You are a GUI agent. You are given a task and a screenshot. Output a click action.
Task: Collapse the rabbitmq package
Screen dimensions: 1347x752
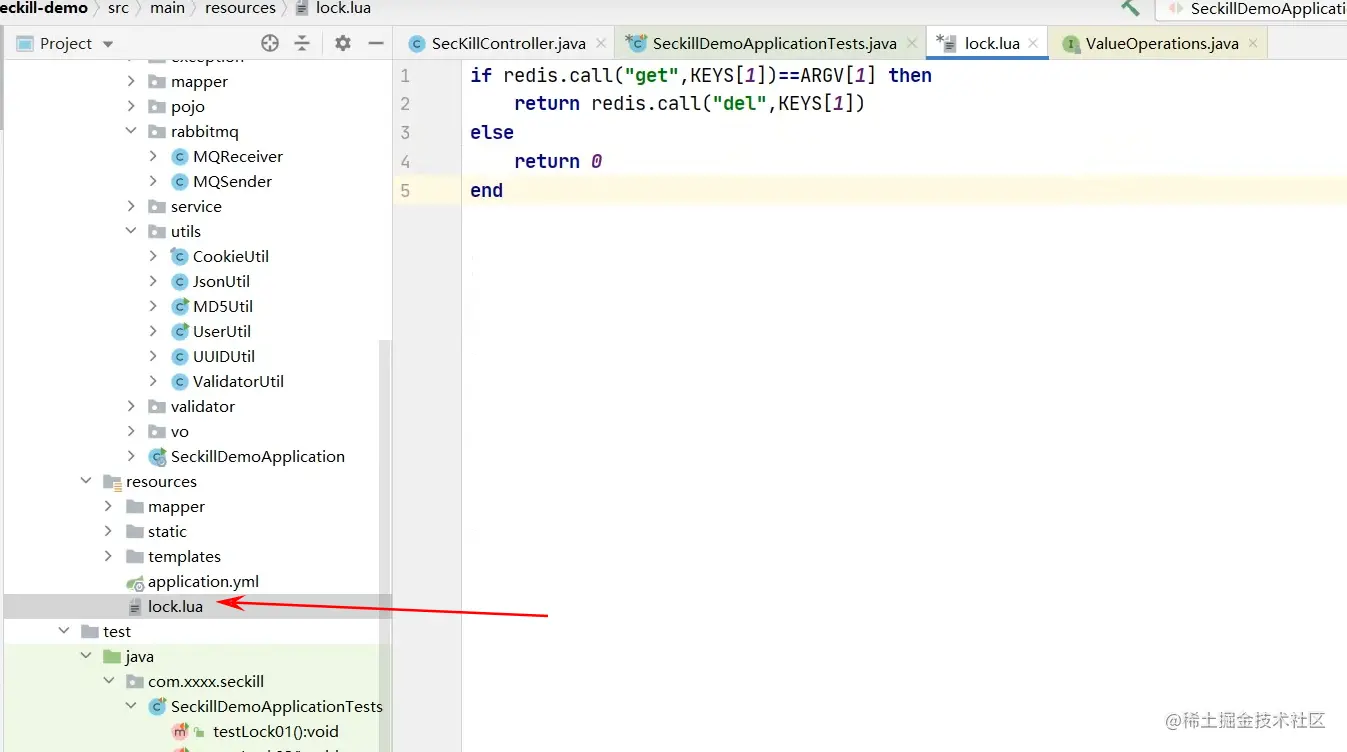tap(131, 131)
